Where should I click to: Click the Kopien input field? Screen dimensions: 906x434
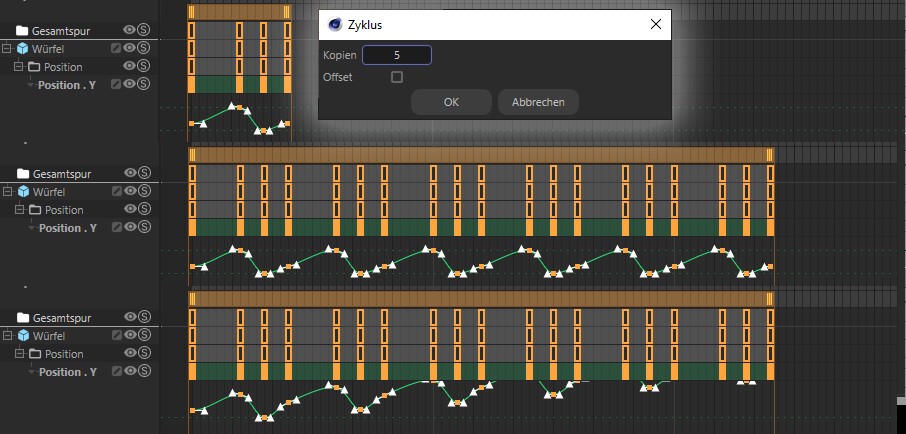pyautogui.click(x=397, y=55)
